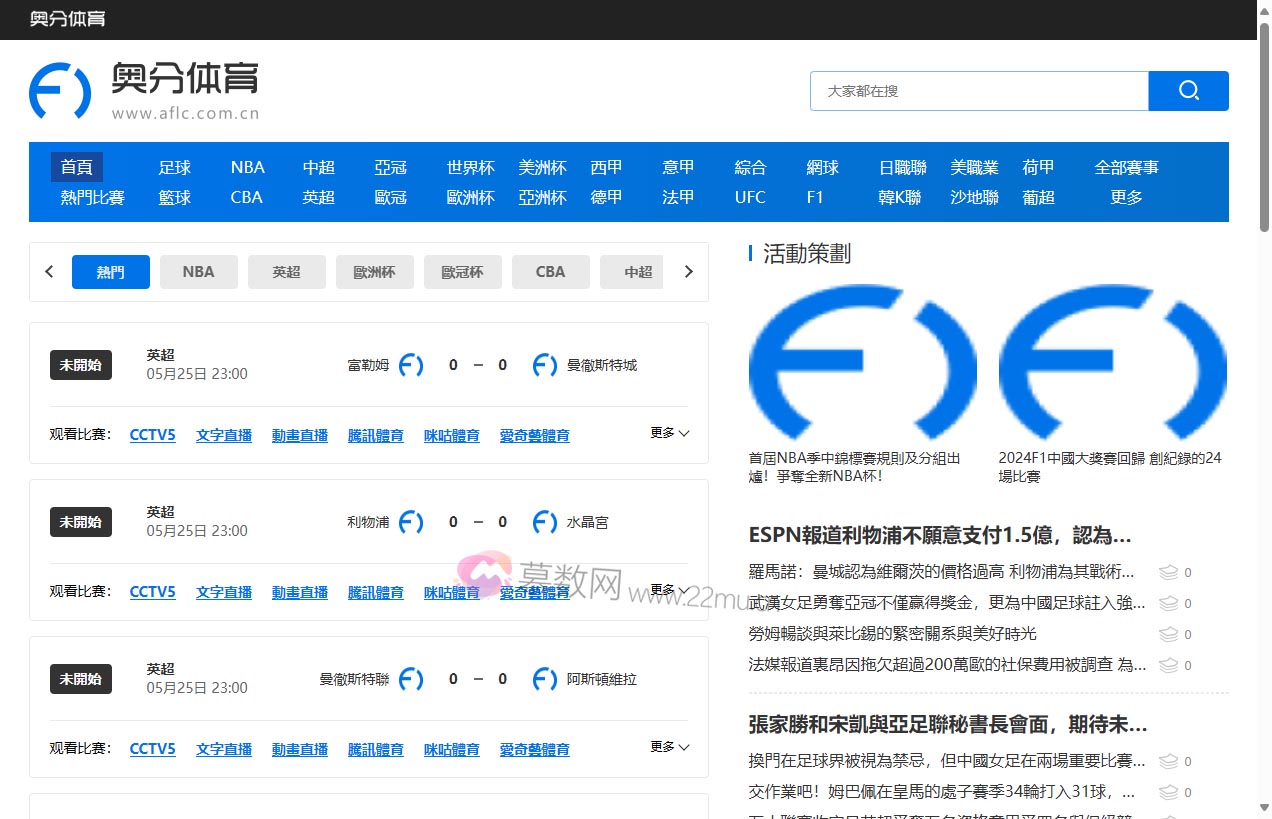
Task: Open the ESPN報道利物浦 news headline
Action: pyautogui.click(x=938, y=535)
